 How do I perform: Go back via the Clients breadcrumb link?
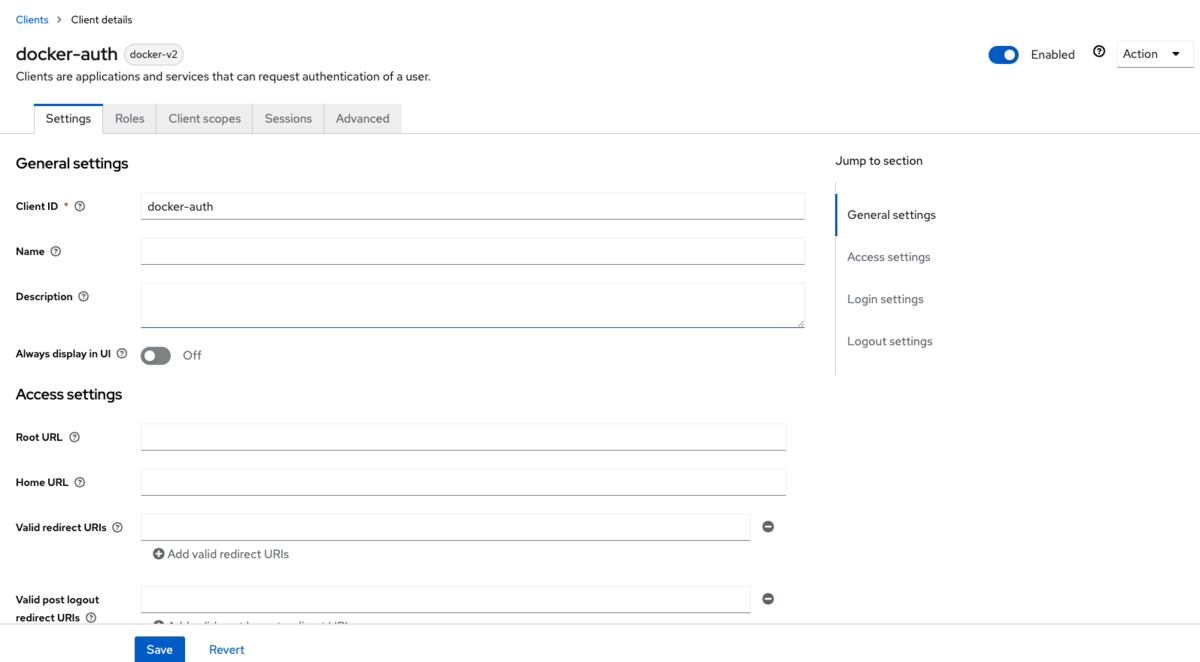point(32,19)
